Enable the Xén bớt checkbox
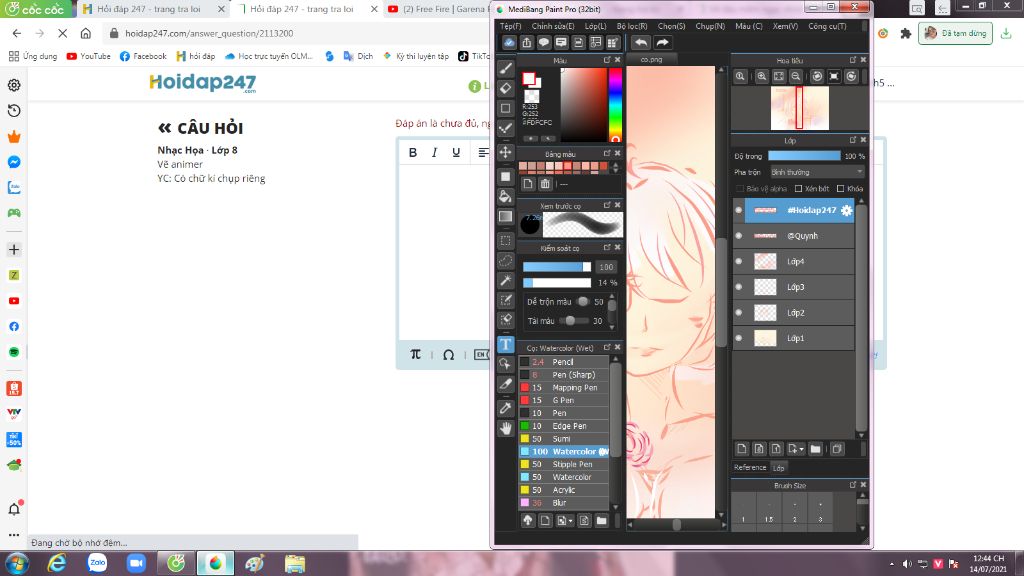1024x576 pixels. (798, 189)
